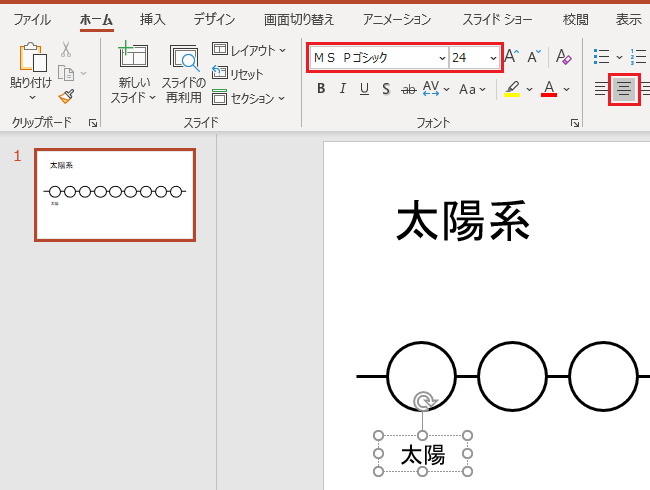Click the bulleted list icon
The width and height of the screenshot is (650, 490).
tap(601, 56)
